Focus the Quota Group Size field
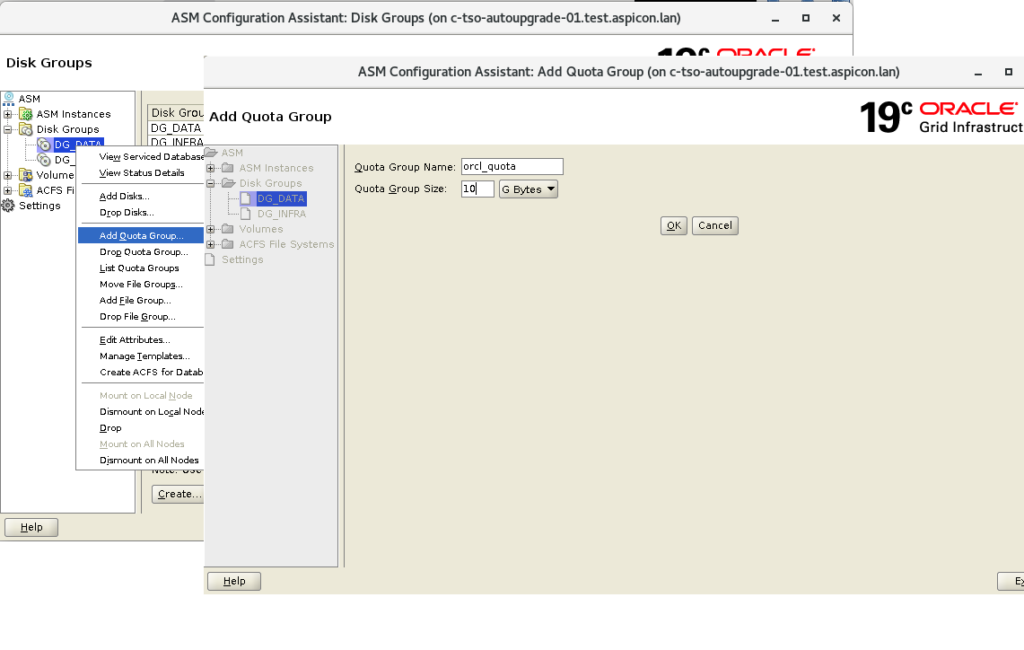The height and width of the screenshot is (650, 1024). (x=477, y=189)
